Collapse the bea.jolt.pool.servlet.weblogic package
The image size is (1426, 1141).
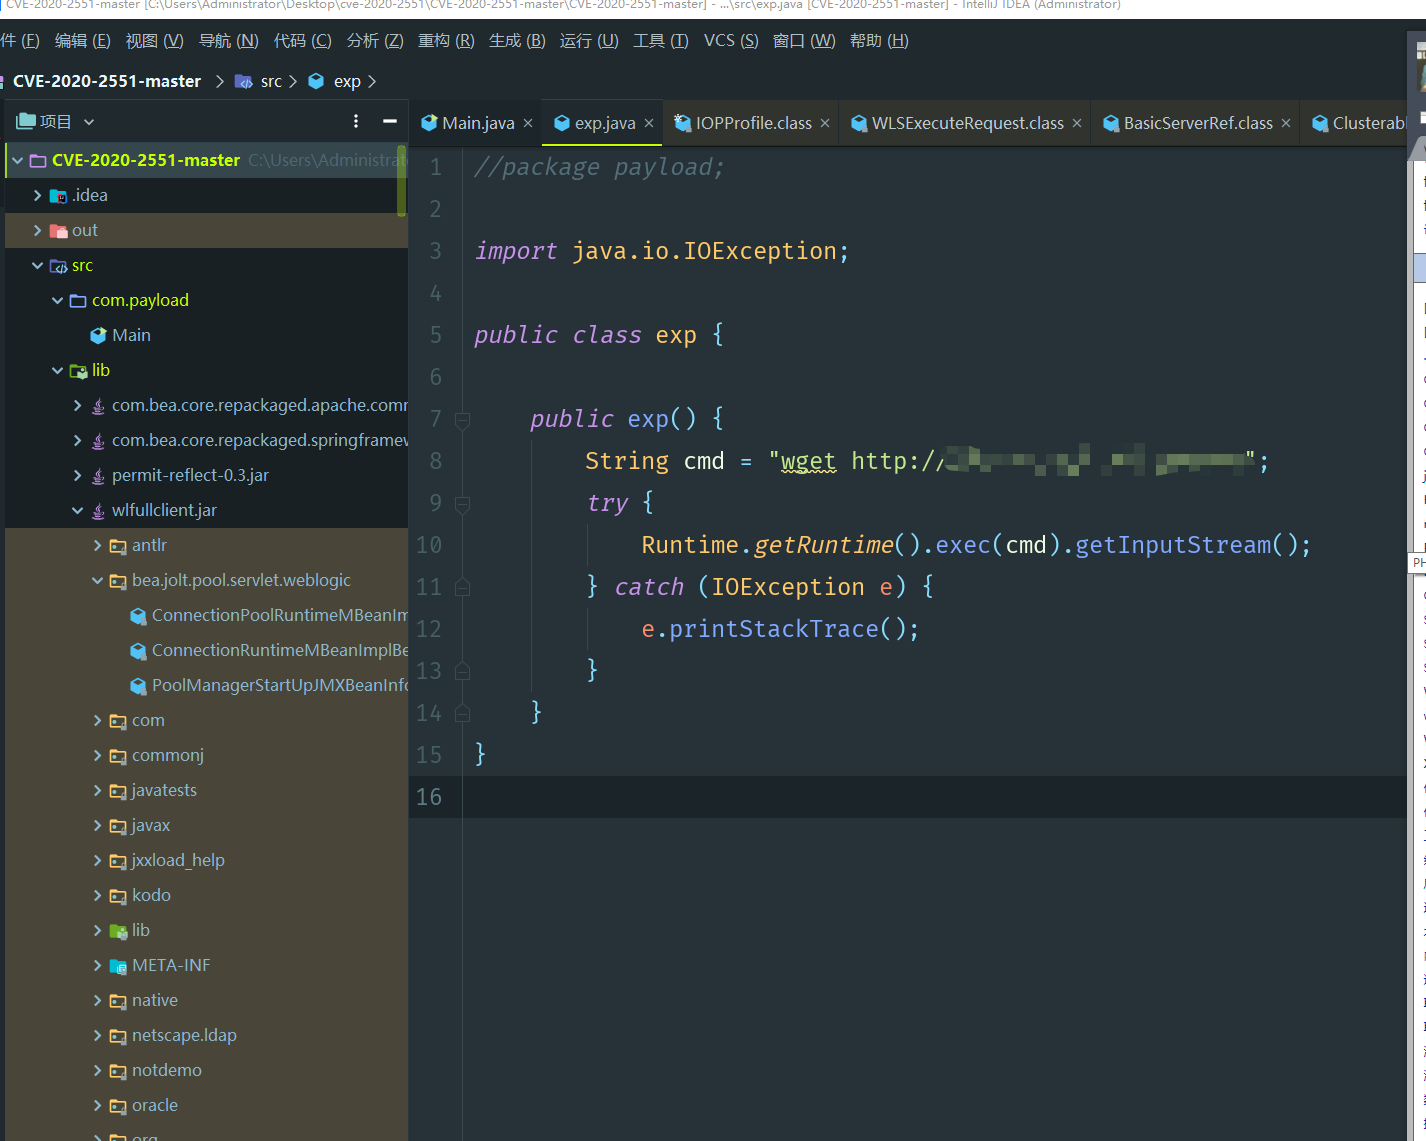coord(97,580)
